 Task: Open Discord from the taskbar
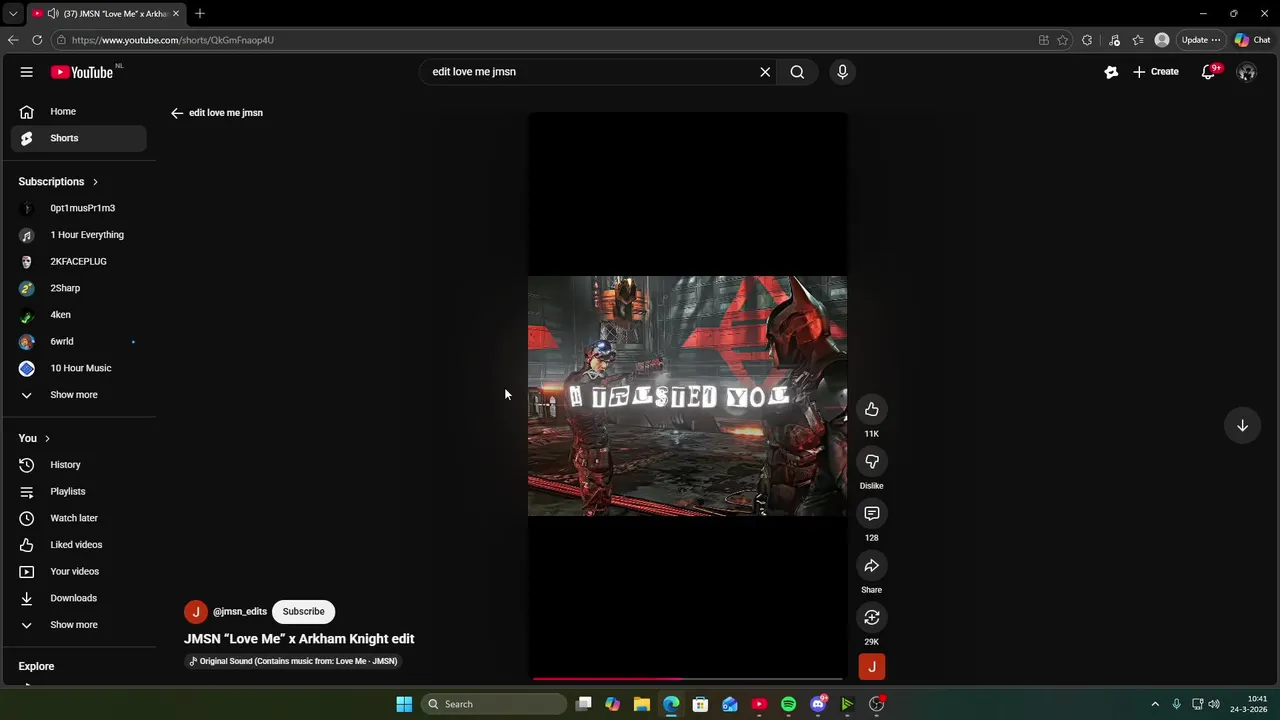[x=818, y=704]
